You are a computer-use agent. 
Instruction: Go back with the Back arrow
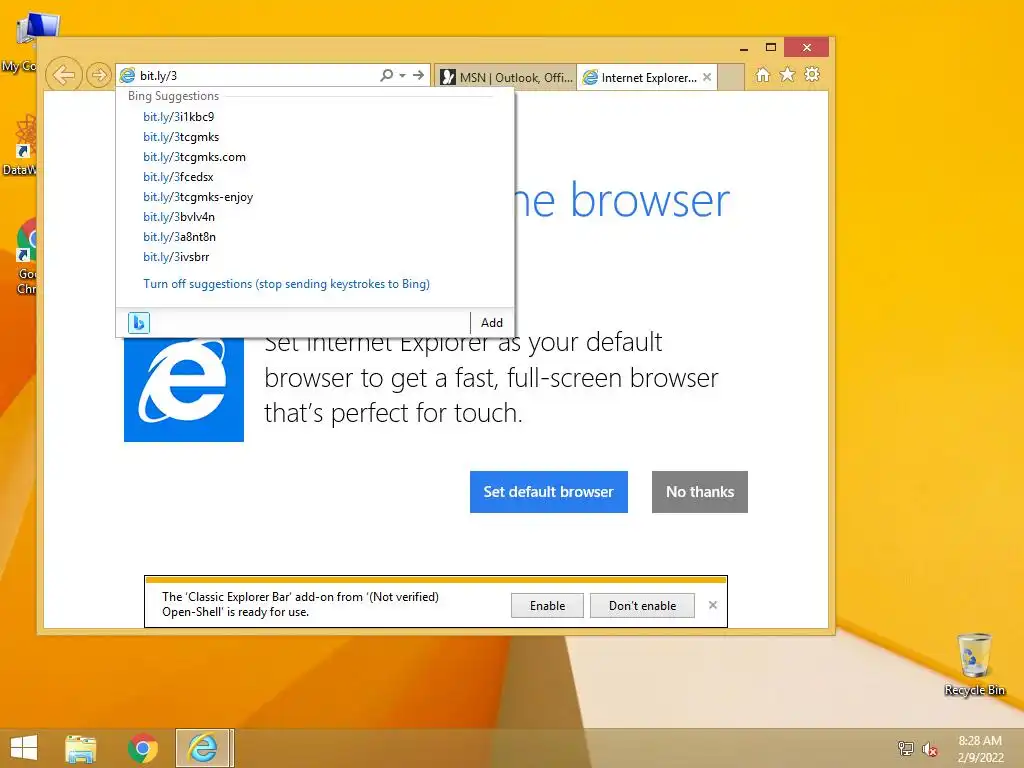click(64, 75)
